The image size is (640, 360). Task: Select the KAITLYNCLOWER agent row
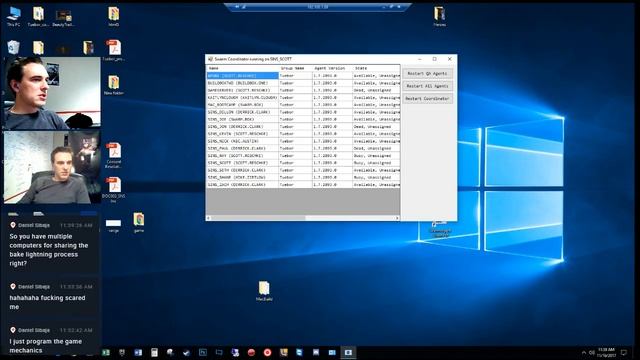click(303, 98)
